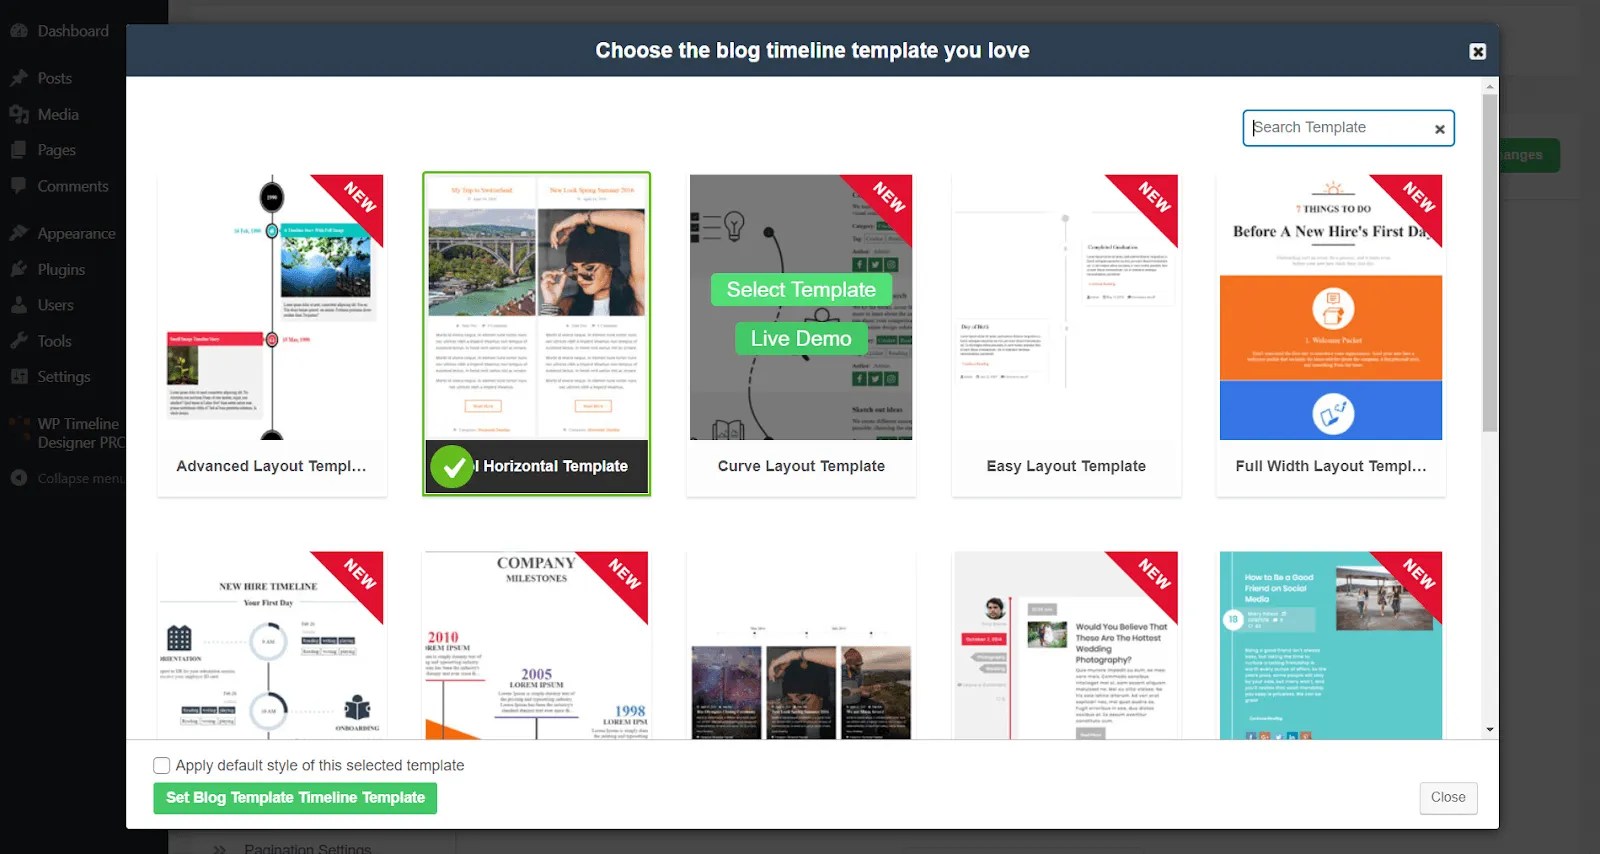
Task: Click the template list vertical scrollbar thumb
Action: (x=1490, y=263)
